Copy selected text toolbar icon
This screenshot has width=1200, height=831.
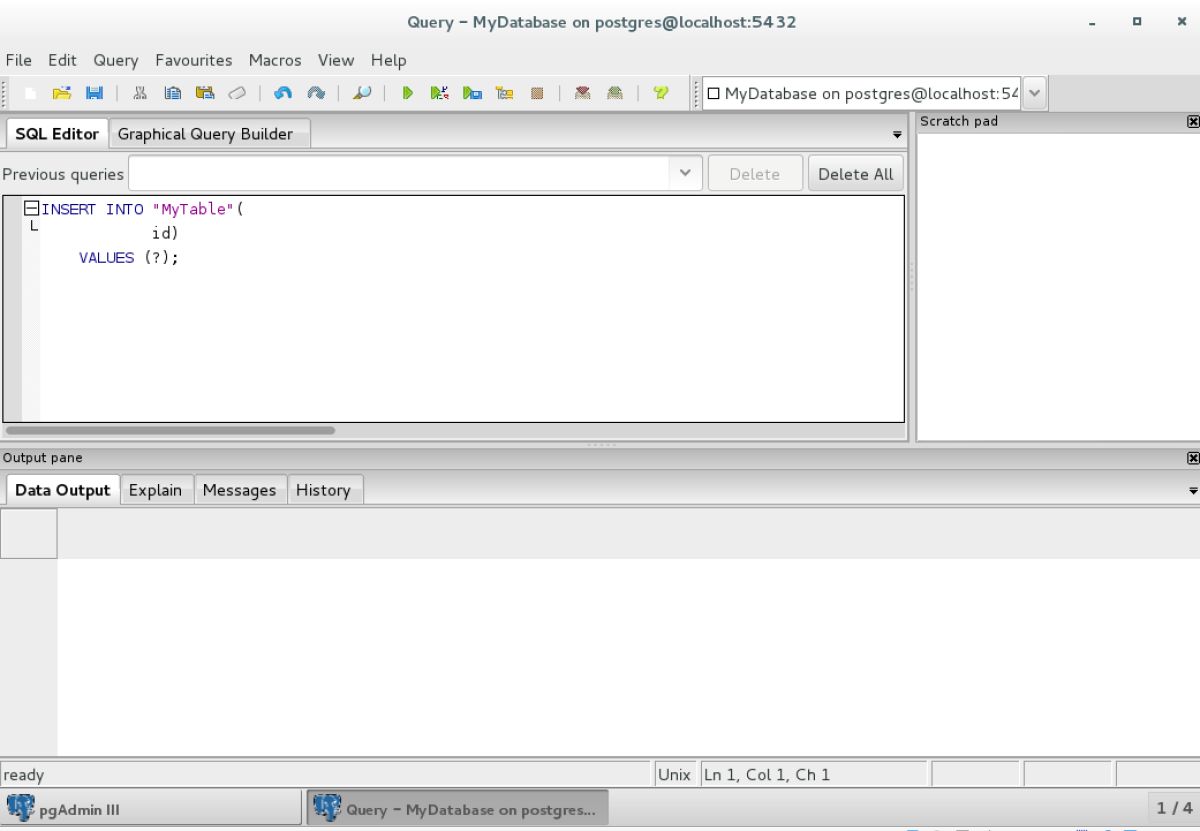(173, 93)
